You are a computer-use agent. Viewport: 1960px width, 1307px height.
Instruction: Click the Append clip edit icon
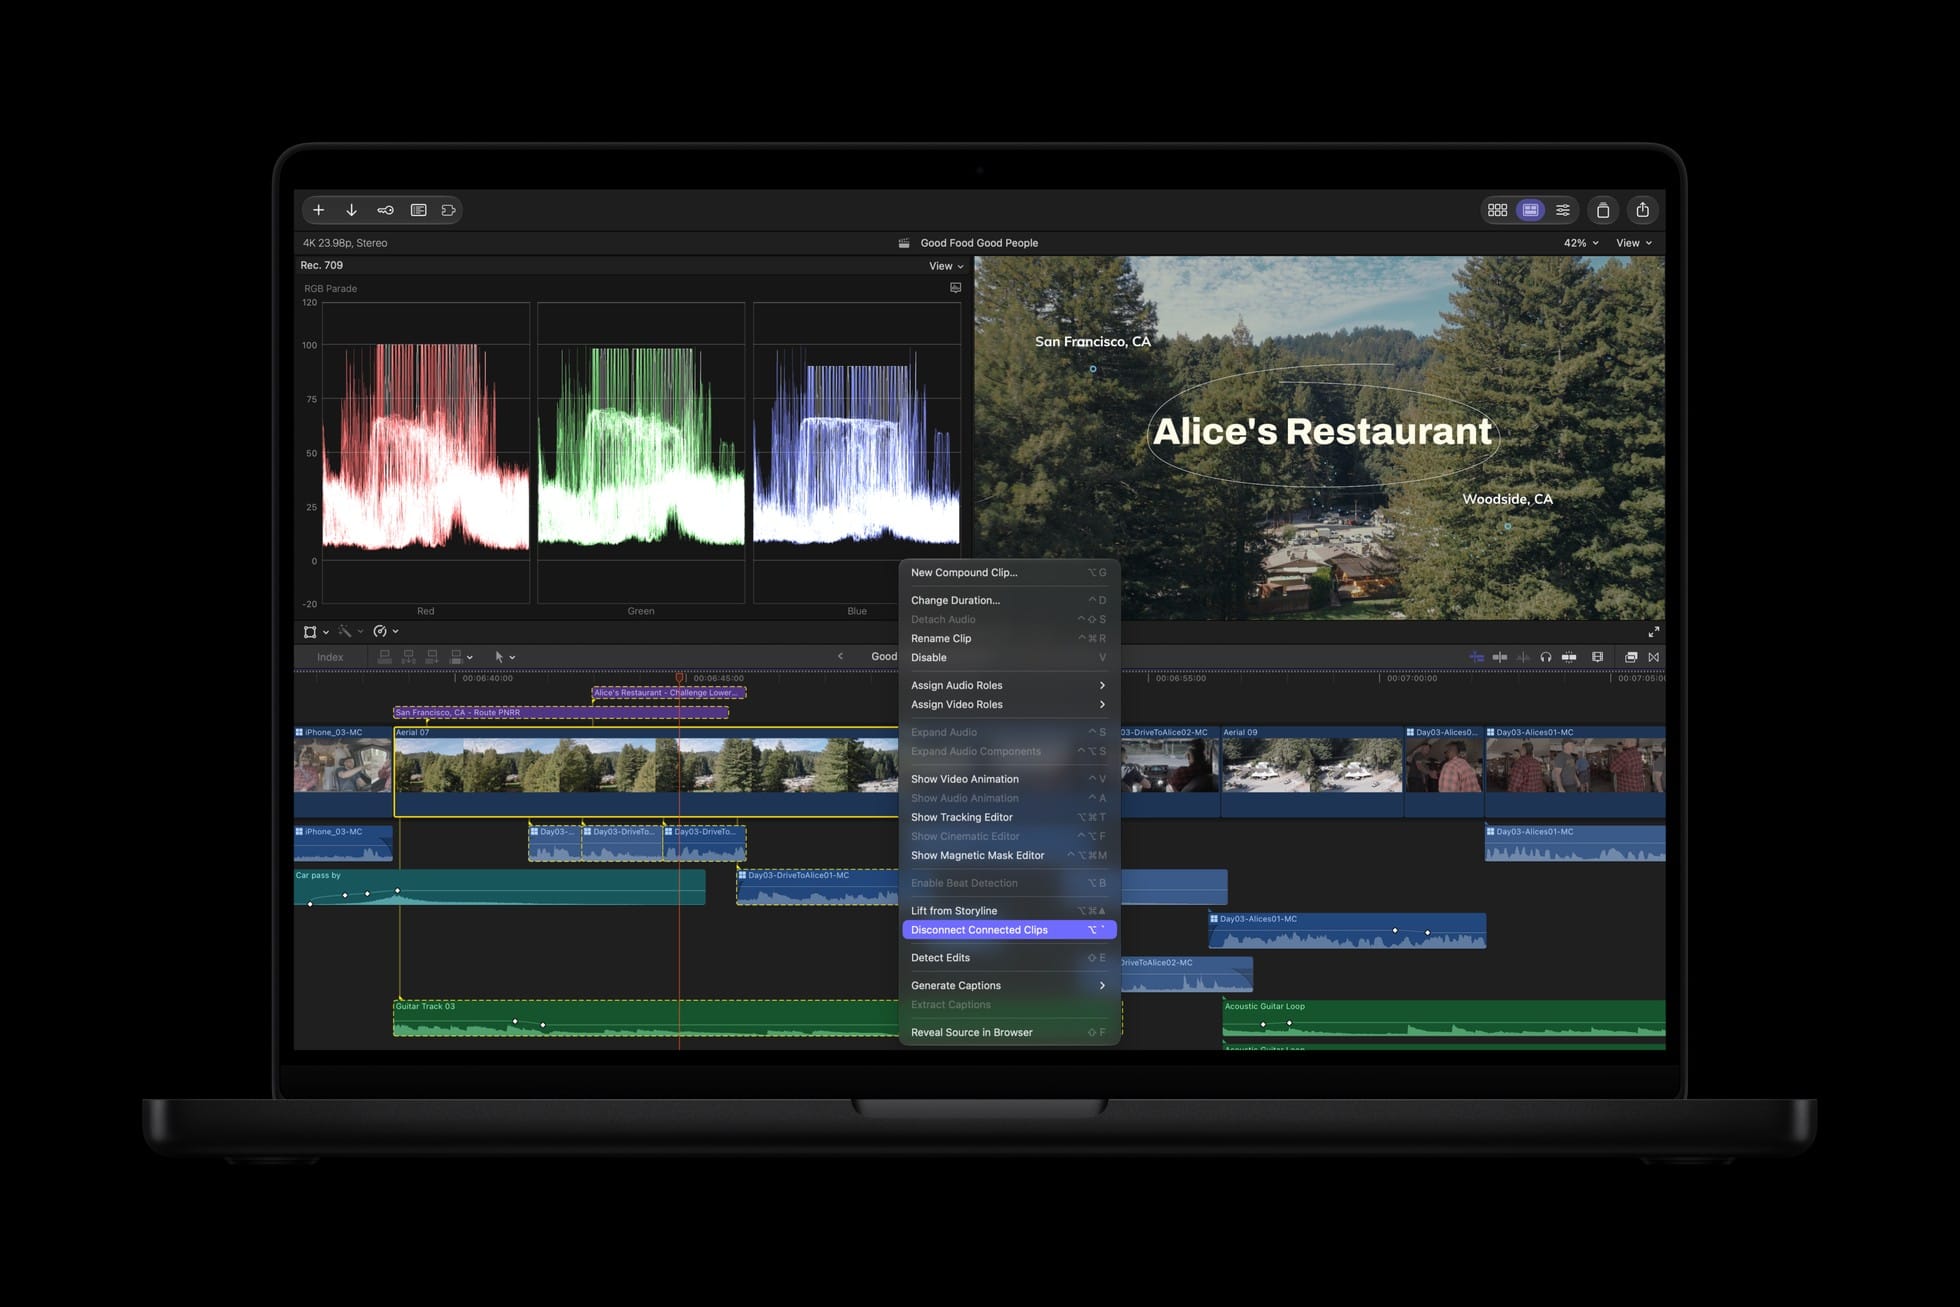pos(432,657)
